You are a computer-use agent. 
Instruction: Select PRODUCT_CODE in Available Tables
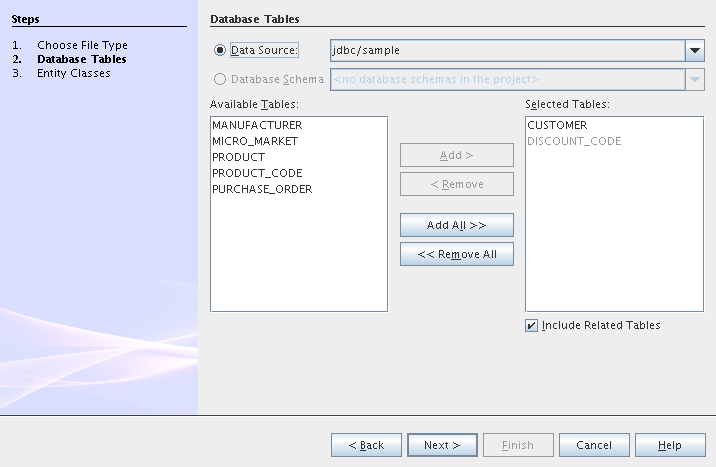click(x=257, y=173)
